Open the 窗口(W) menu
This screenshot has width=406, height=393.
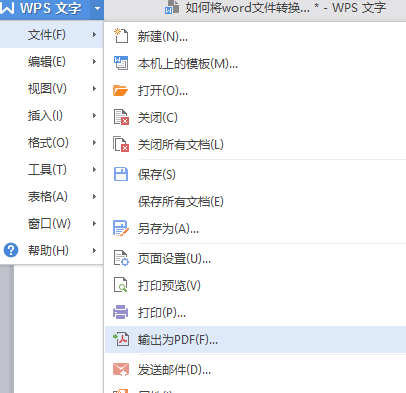coord(51,223)
